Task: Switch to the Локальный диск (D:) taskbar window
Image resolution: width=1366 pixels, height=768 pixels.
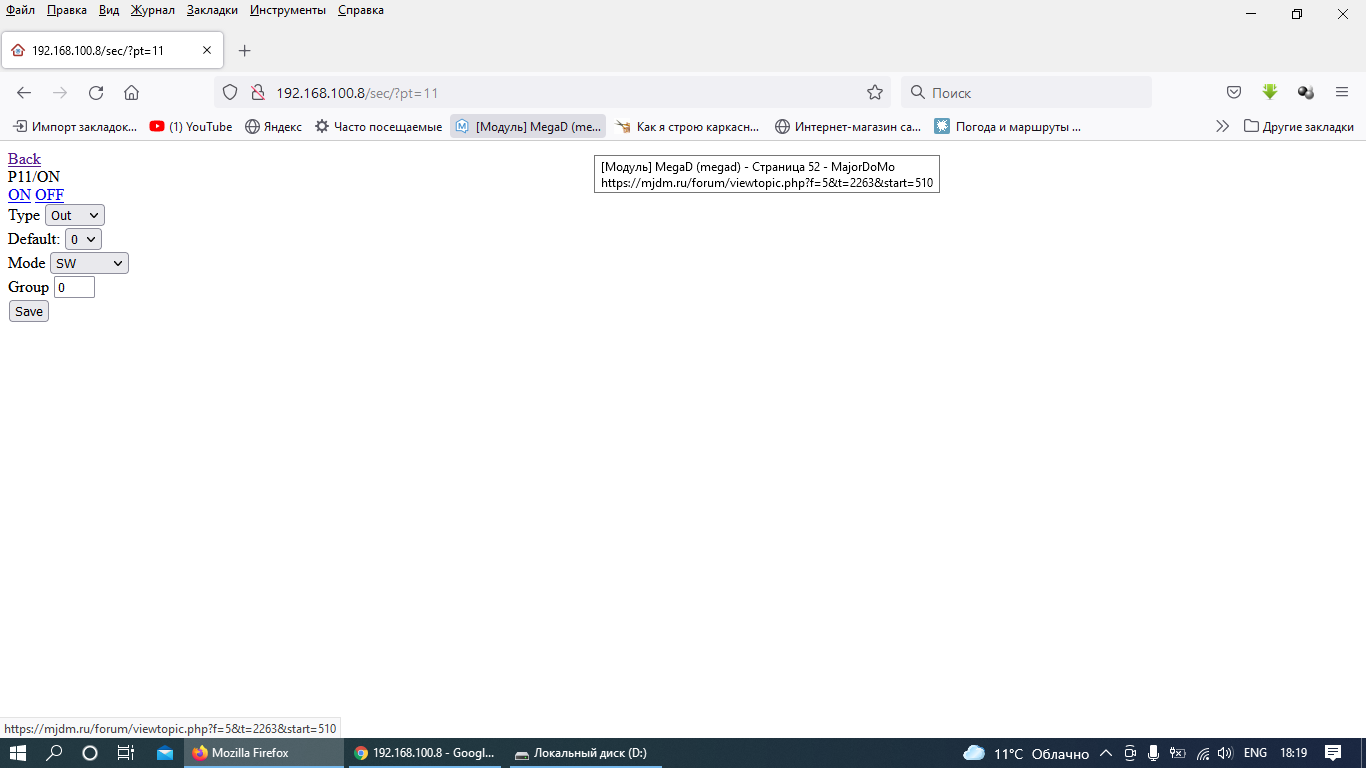Action: (586, 753)
